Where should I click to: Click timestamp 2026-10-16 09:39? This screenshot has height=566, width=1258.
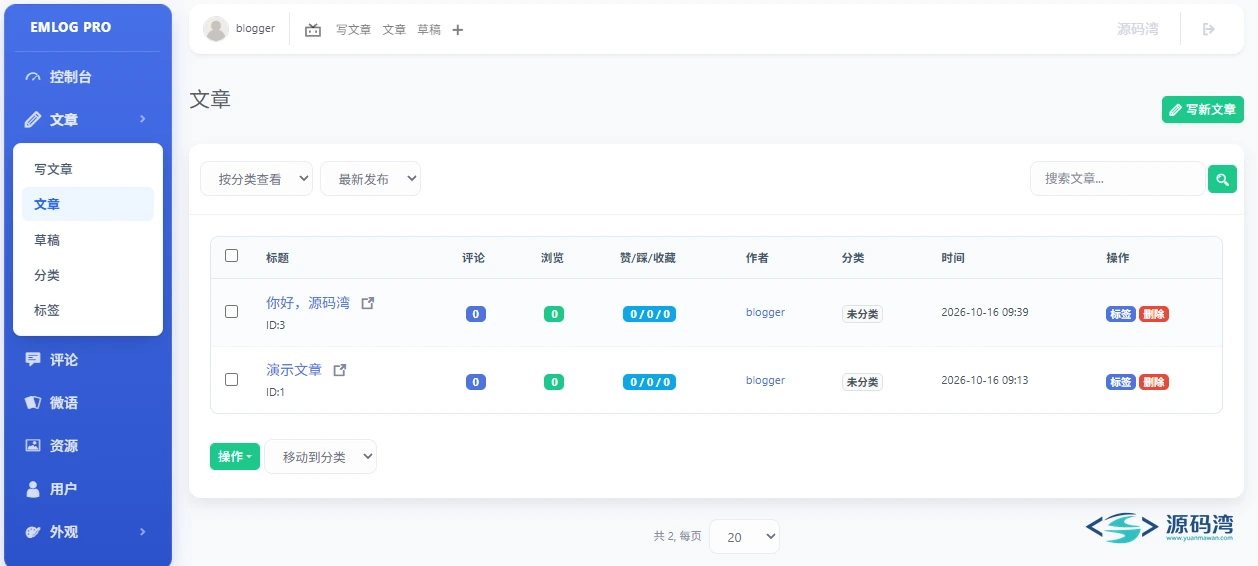point(985,312)
